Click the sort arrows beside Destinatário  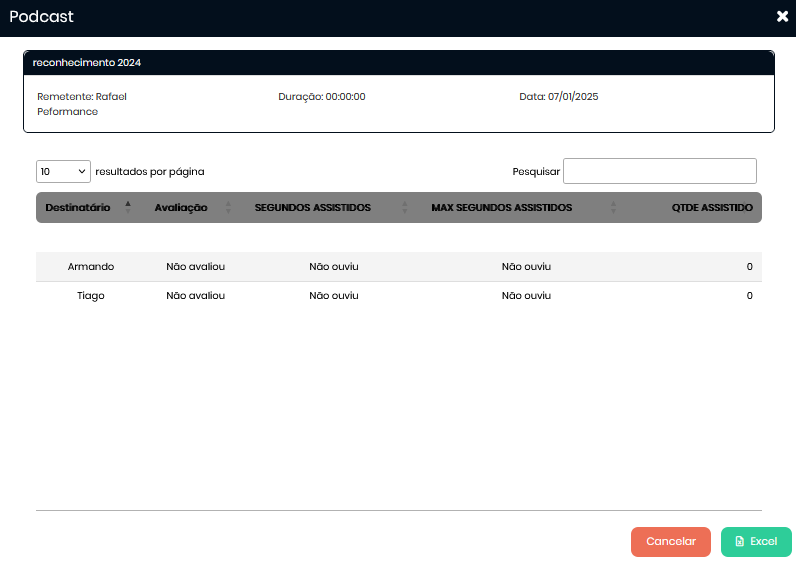128,207
